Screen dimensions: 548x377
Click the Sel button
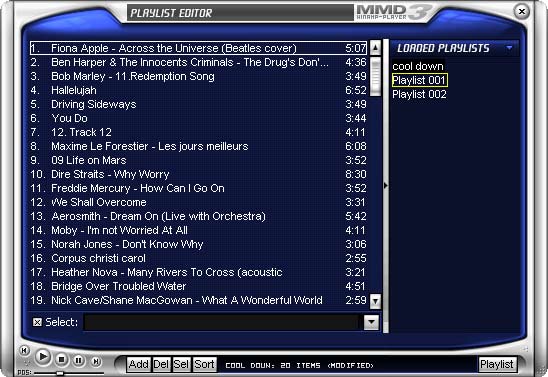point(181,364)
